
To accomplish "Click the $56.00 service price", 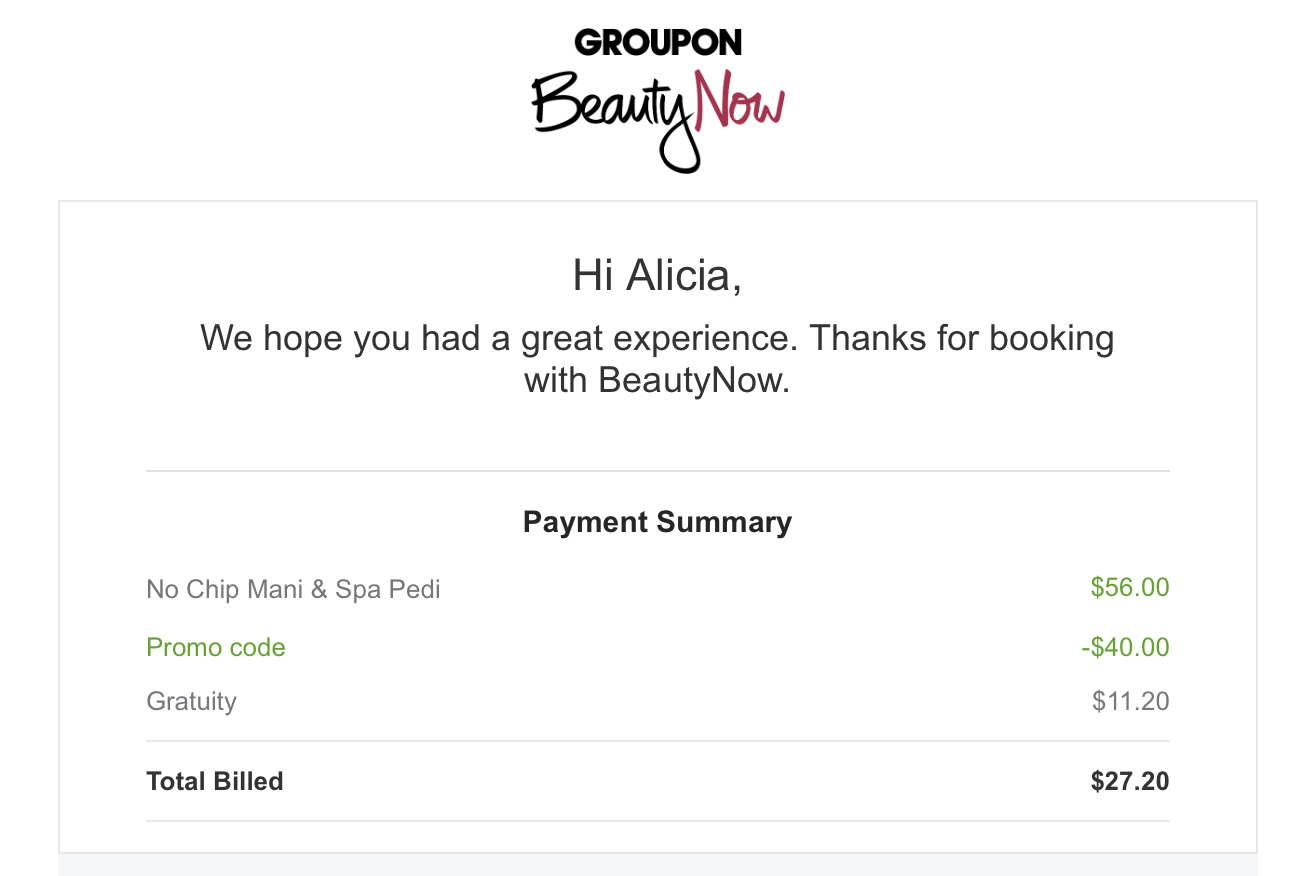I will click(x=1129, y=587).
